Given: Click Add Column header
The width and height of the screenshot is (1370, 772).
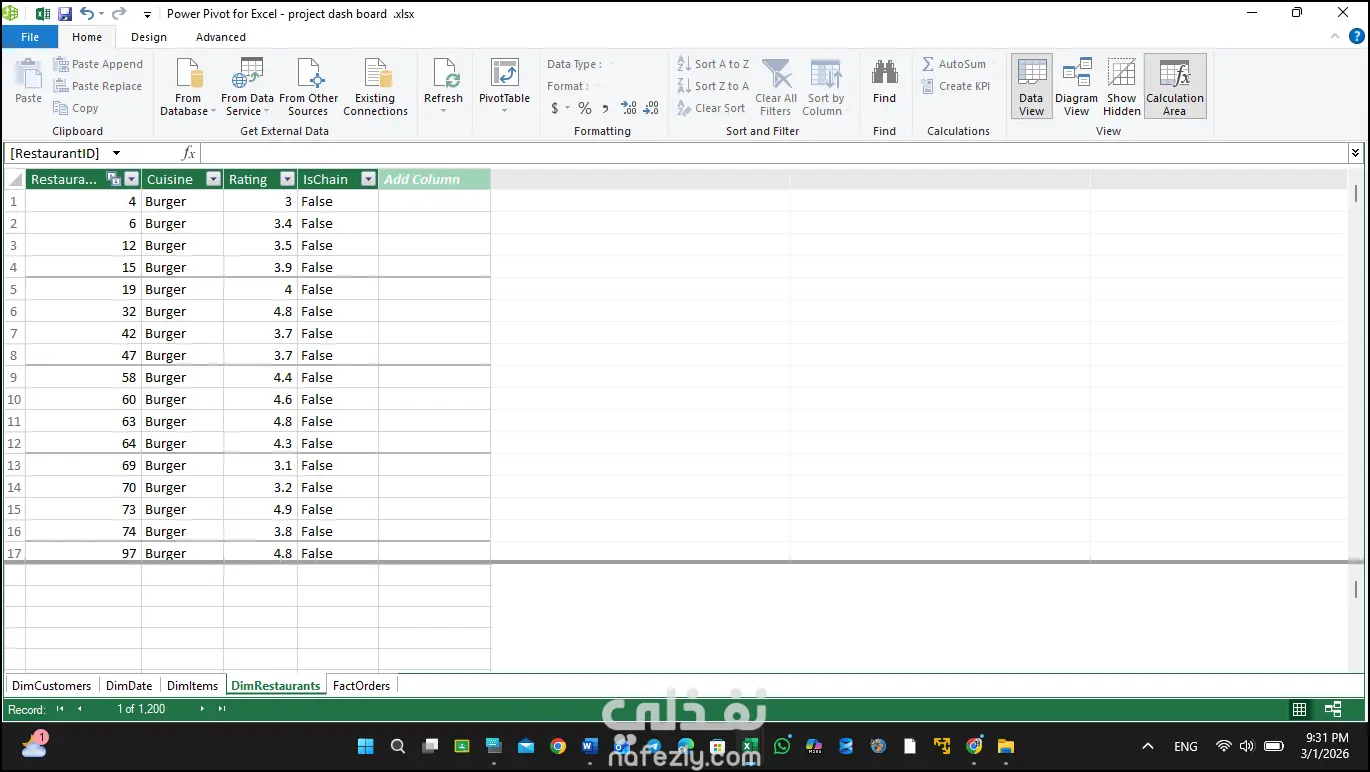Looking at the screenshot, I should [434, 179].
